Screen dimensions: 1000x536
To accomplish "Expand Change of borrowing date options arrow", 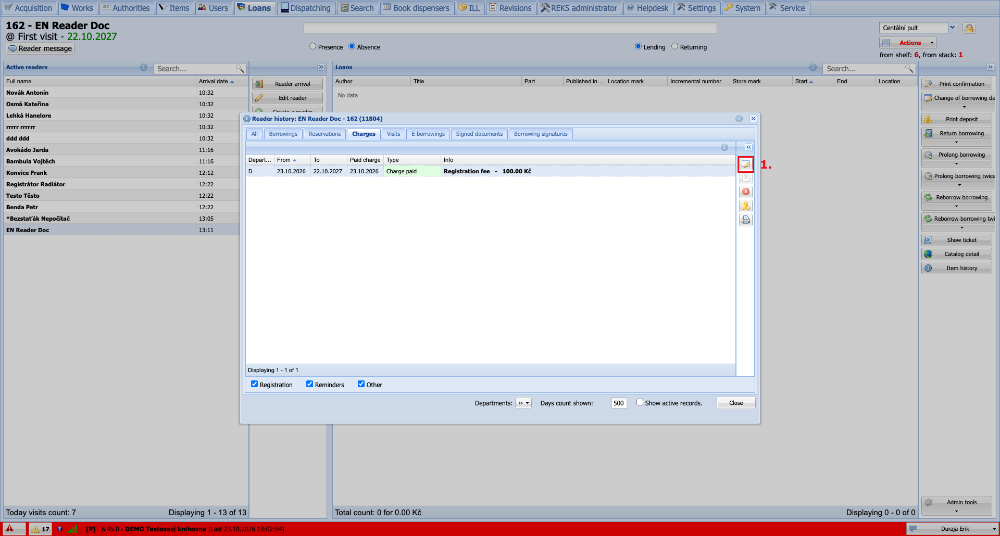I will [x=964, y=107].
